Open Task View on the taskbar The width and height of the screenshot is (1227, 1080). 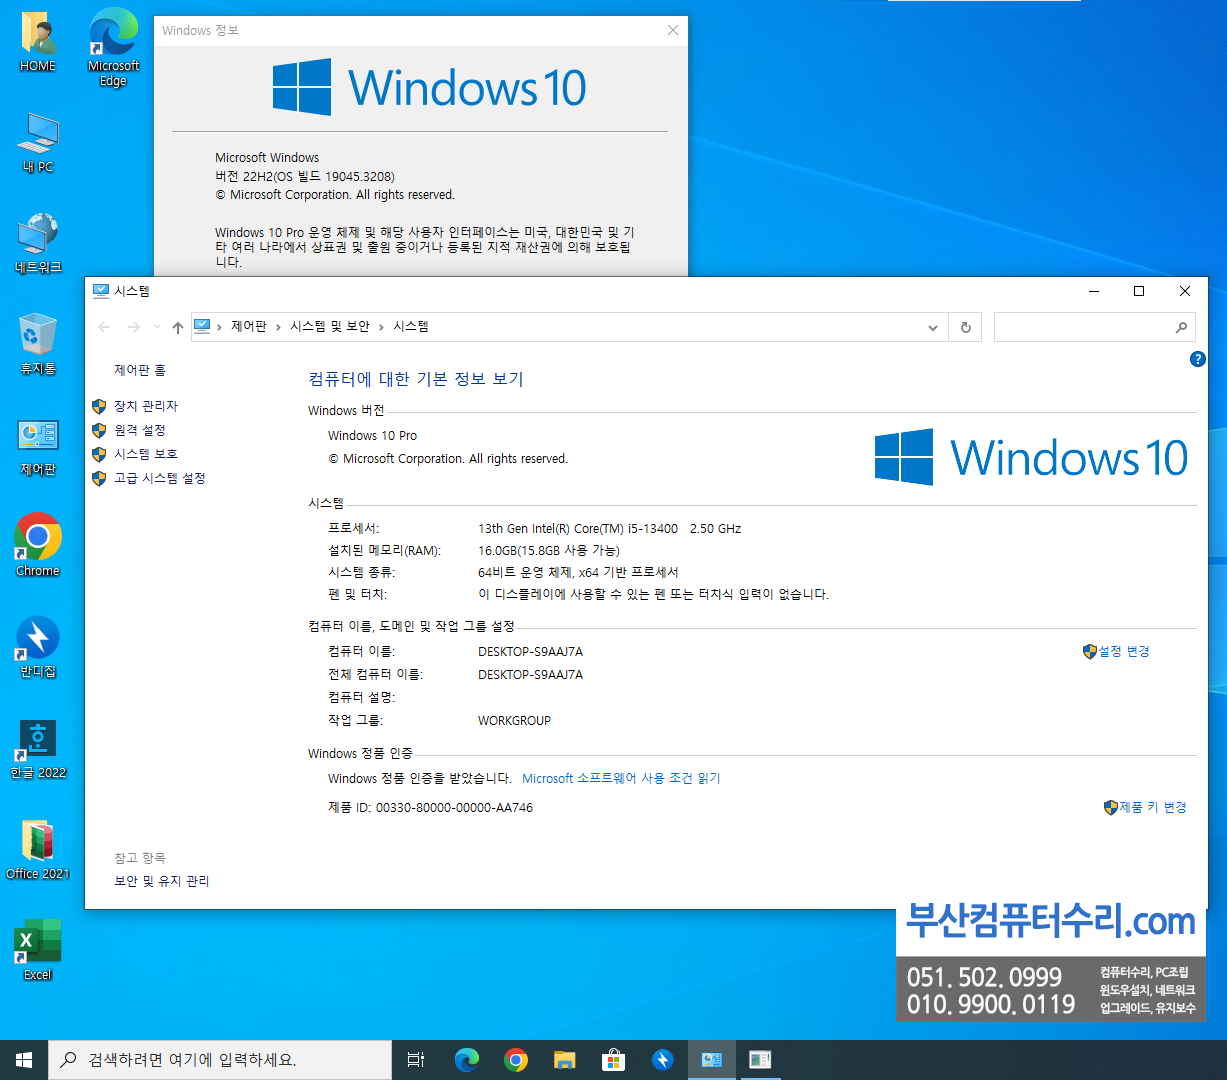(416, 1060)
